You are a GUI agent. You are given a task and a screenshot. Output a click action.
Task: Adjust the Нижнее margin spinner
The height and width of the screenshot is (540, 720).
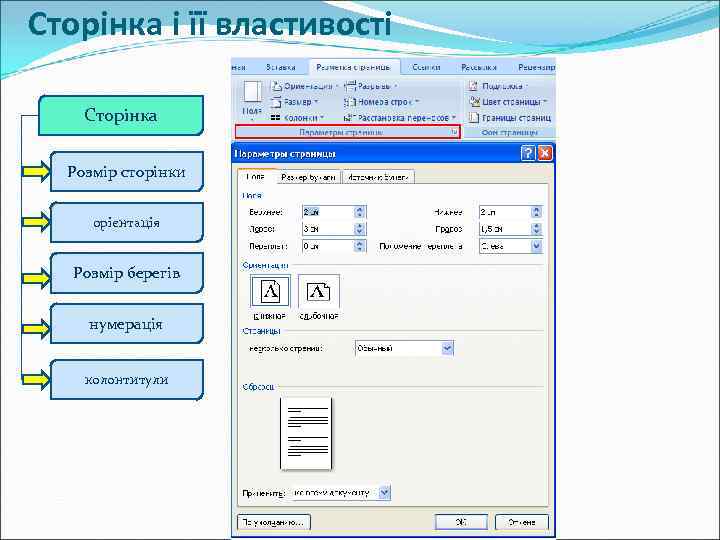[536, 212]
